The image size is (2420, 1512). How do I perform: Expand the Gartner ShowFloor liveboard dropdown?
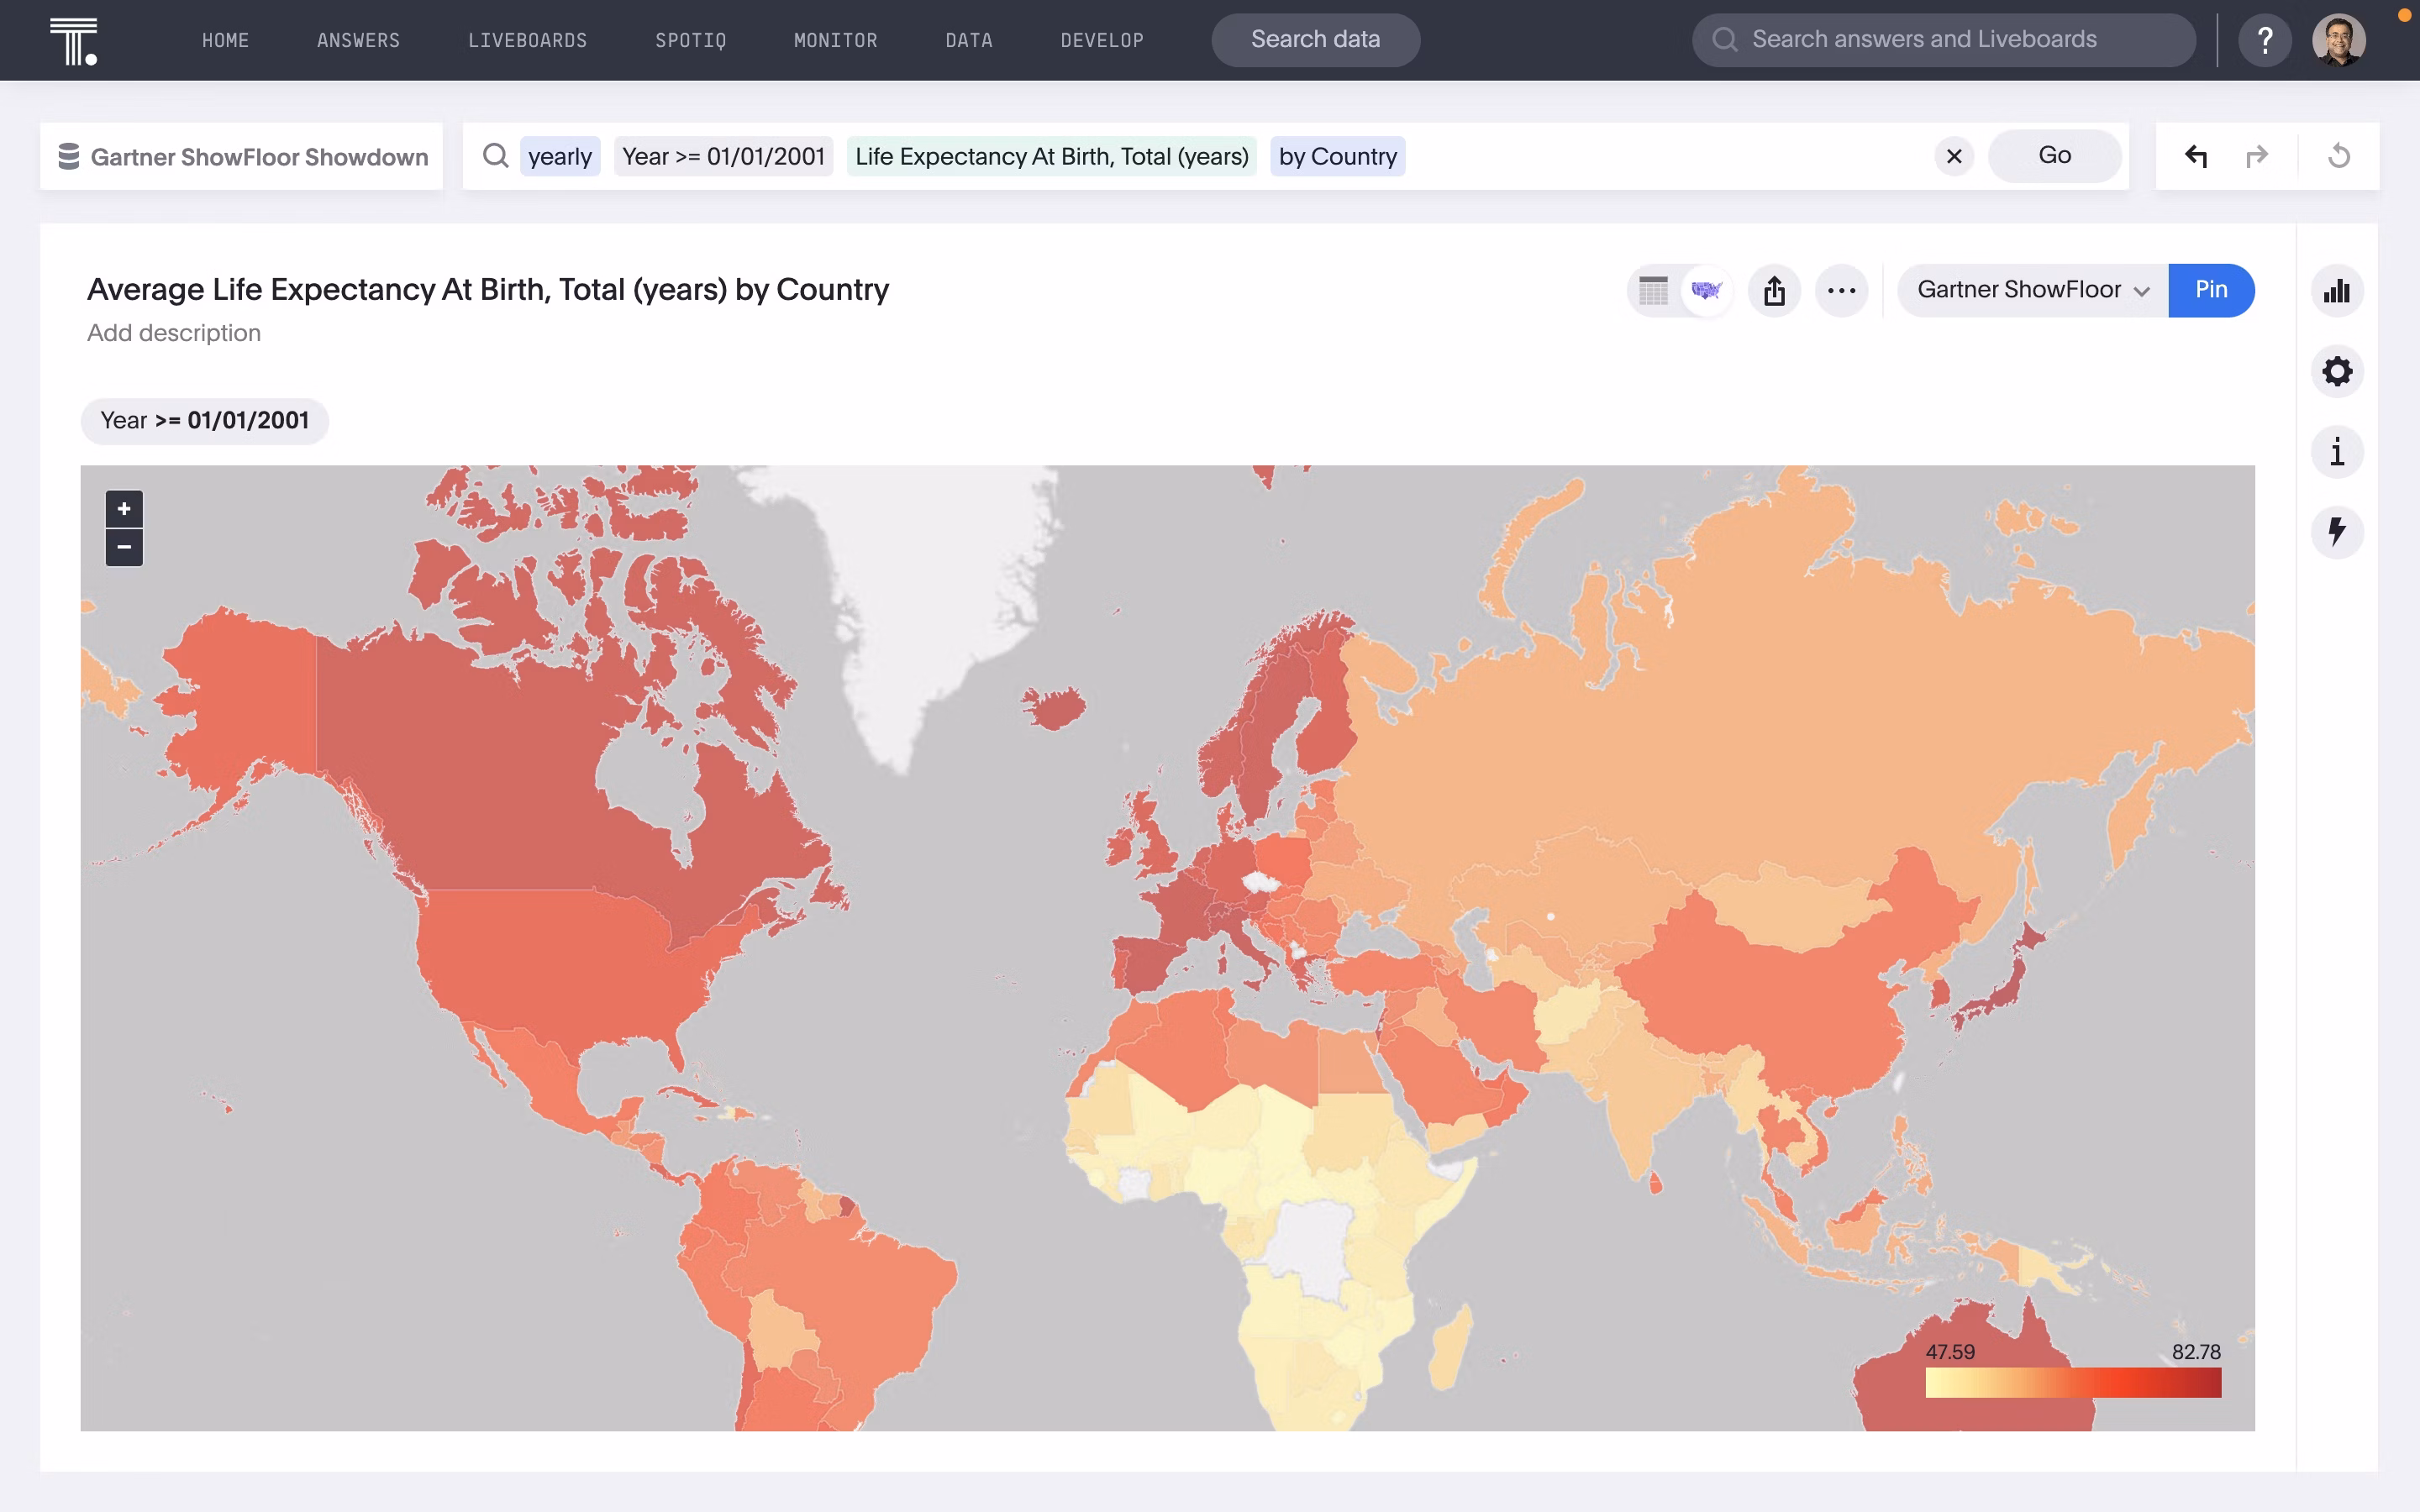tap(2033, 290)
